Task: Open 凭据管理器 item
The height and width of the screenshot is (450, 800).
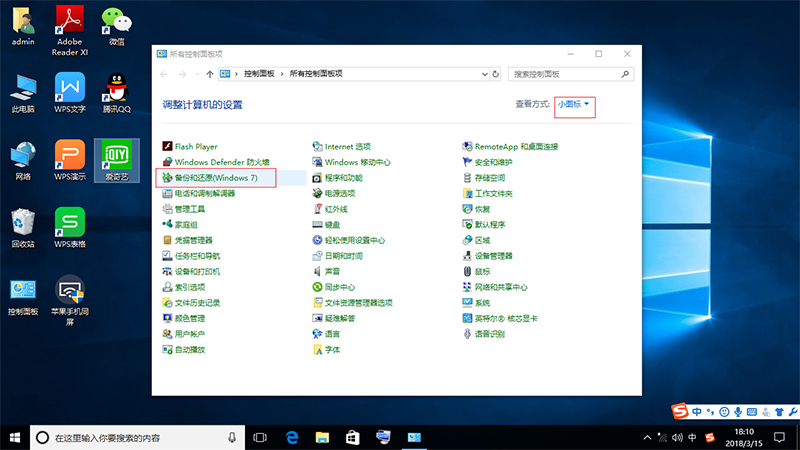Action: pyautogui.click(x=187, y=240)
